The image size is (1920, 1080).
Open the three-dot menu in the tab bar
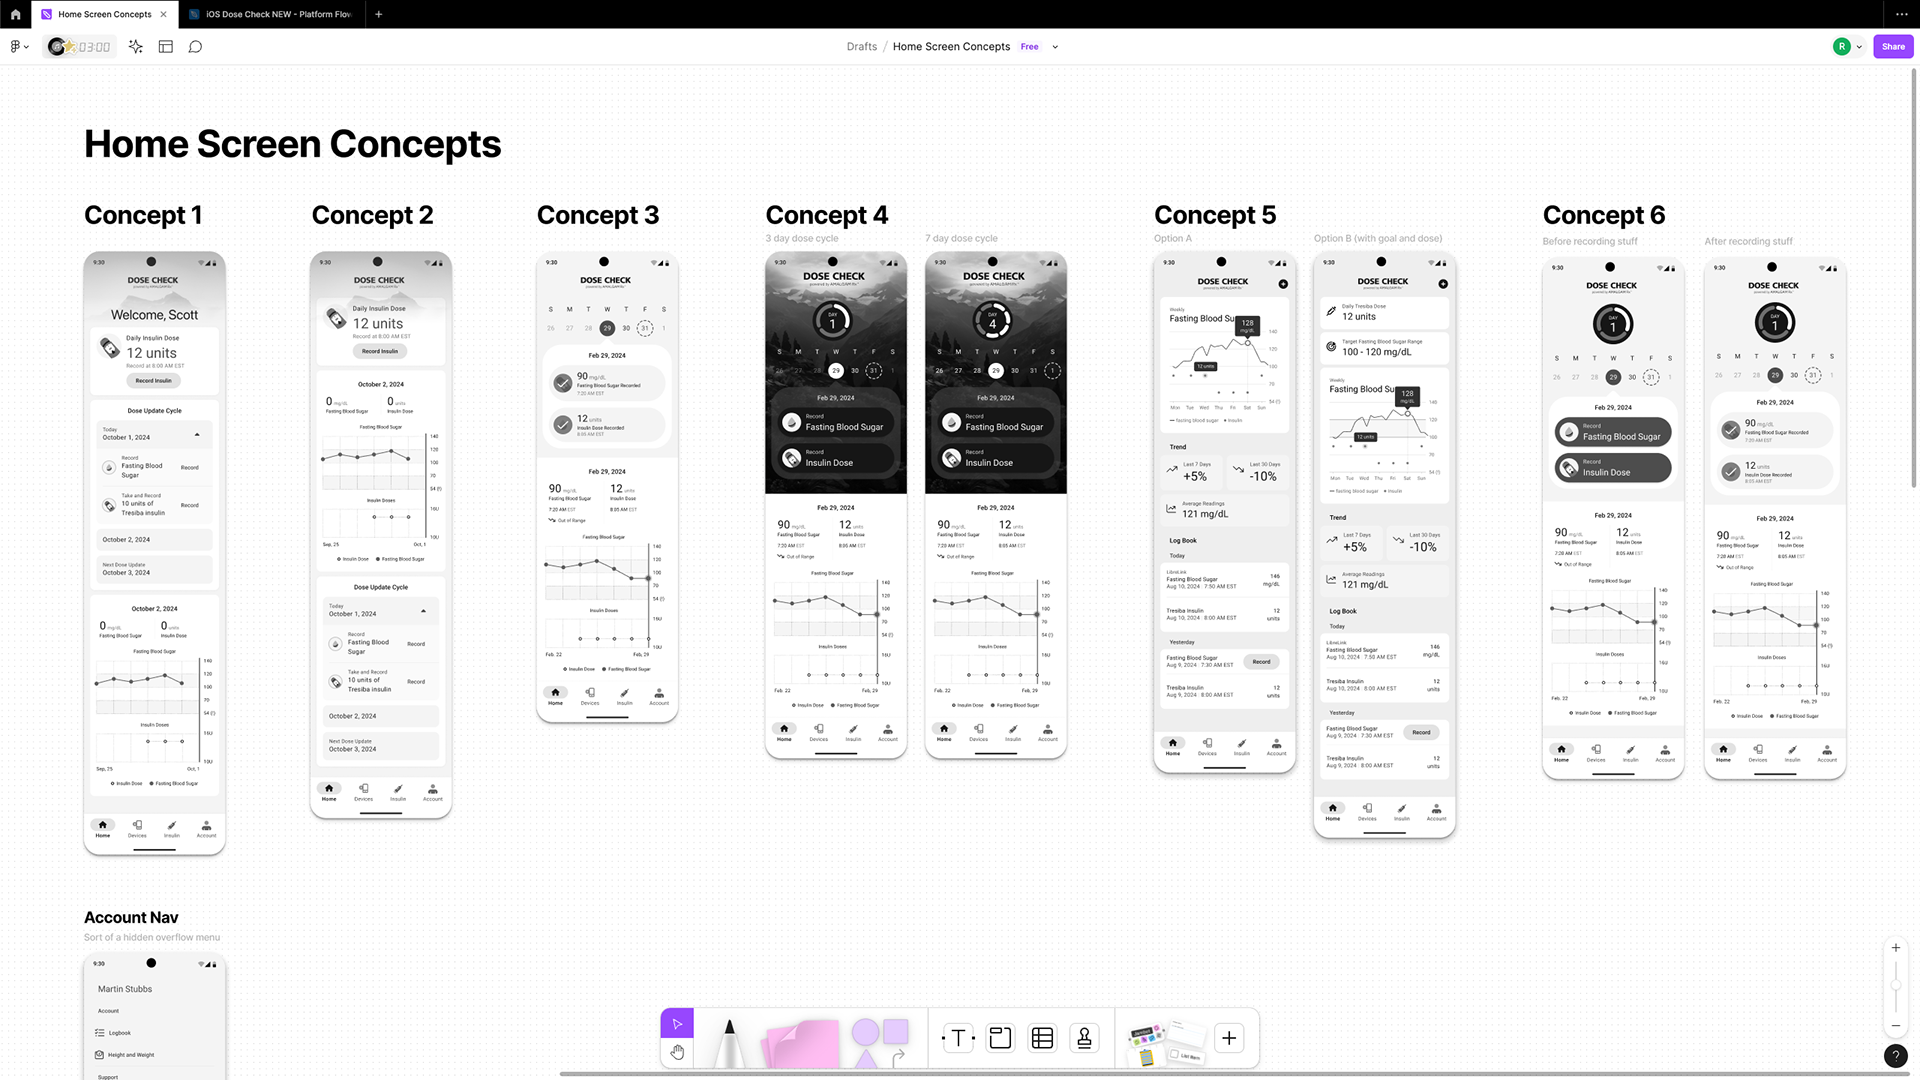(x=1902, y=14)
